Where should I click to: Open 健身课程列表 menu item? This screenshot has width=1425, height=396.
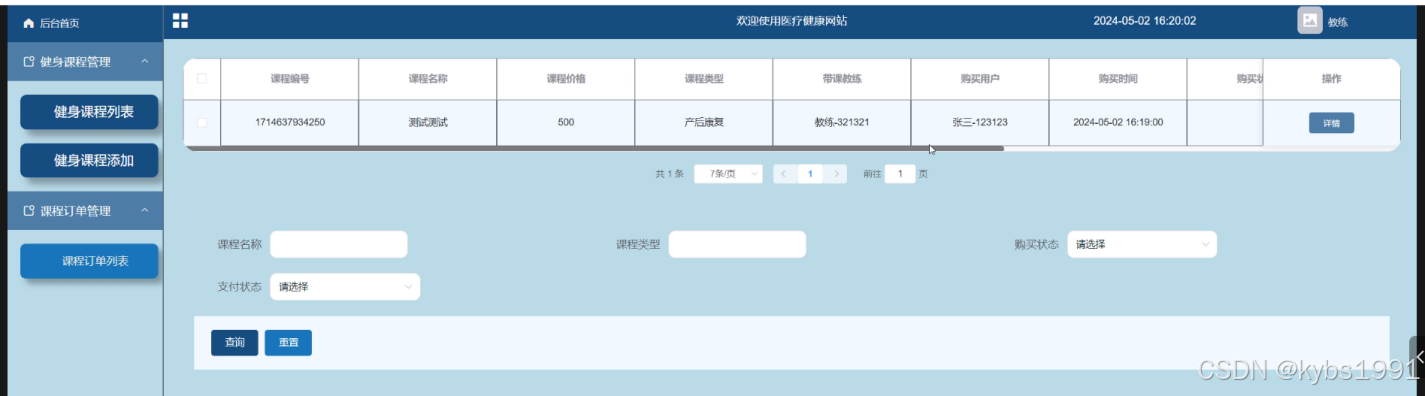coord(89,112)
